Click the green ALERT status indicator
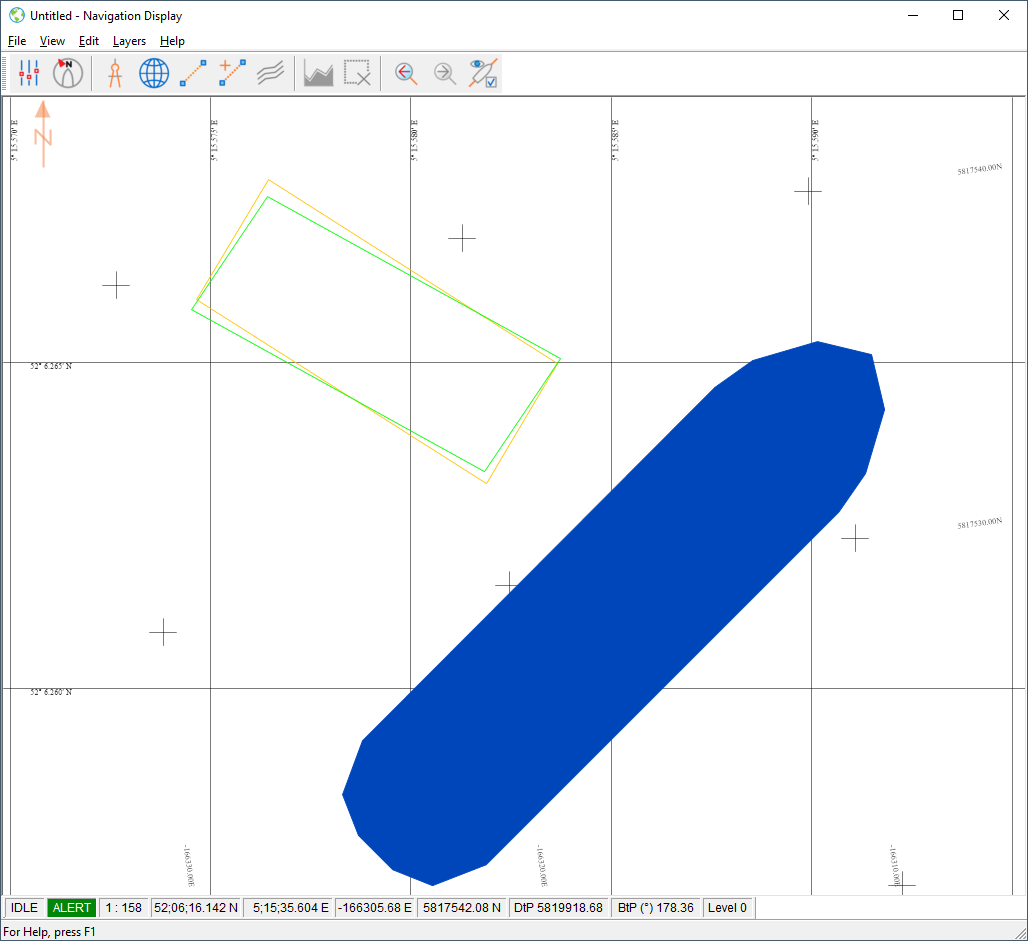Viewport: 1028px width, 941px height. (72, 908)
